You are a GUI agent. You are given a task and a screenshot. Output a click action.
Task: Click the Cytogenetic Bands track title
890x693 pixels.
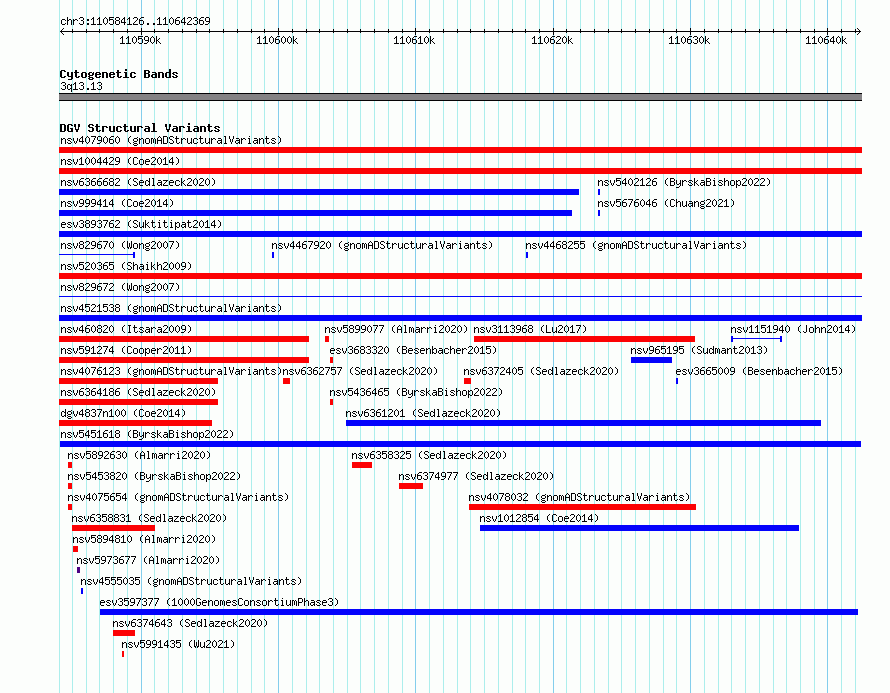click(119, 74)
